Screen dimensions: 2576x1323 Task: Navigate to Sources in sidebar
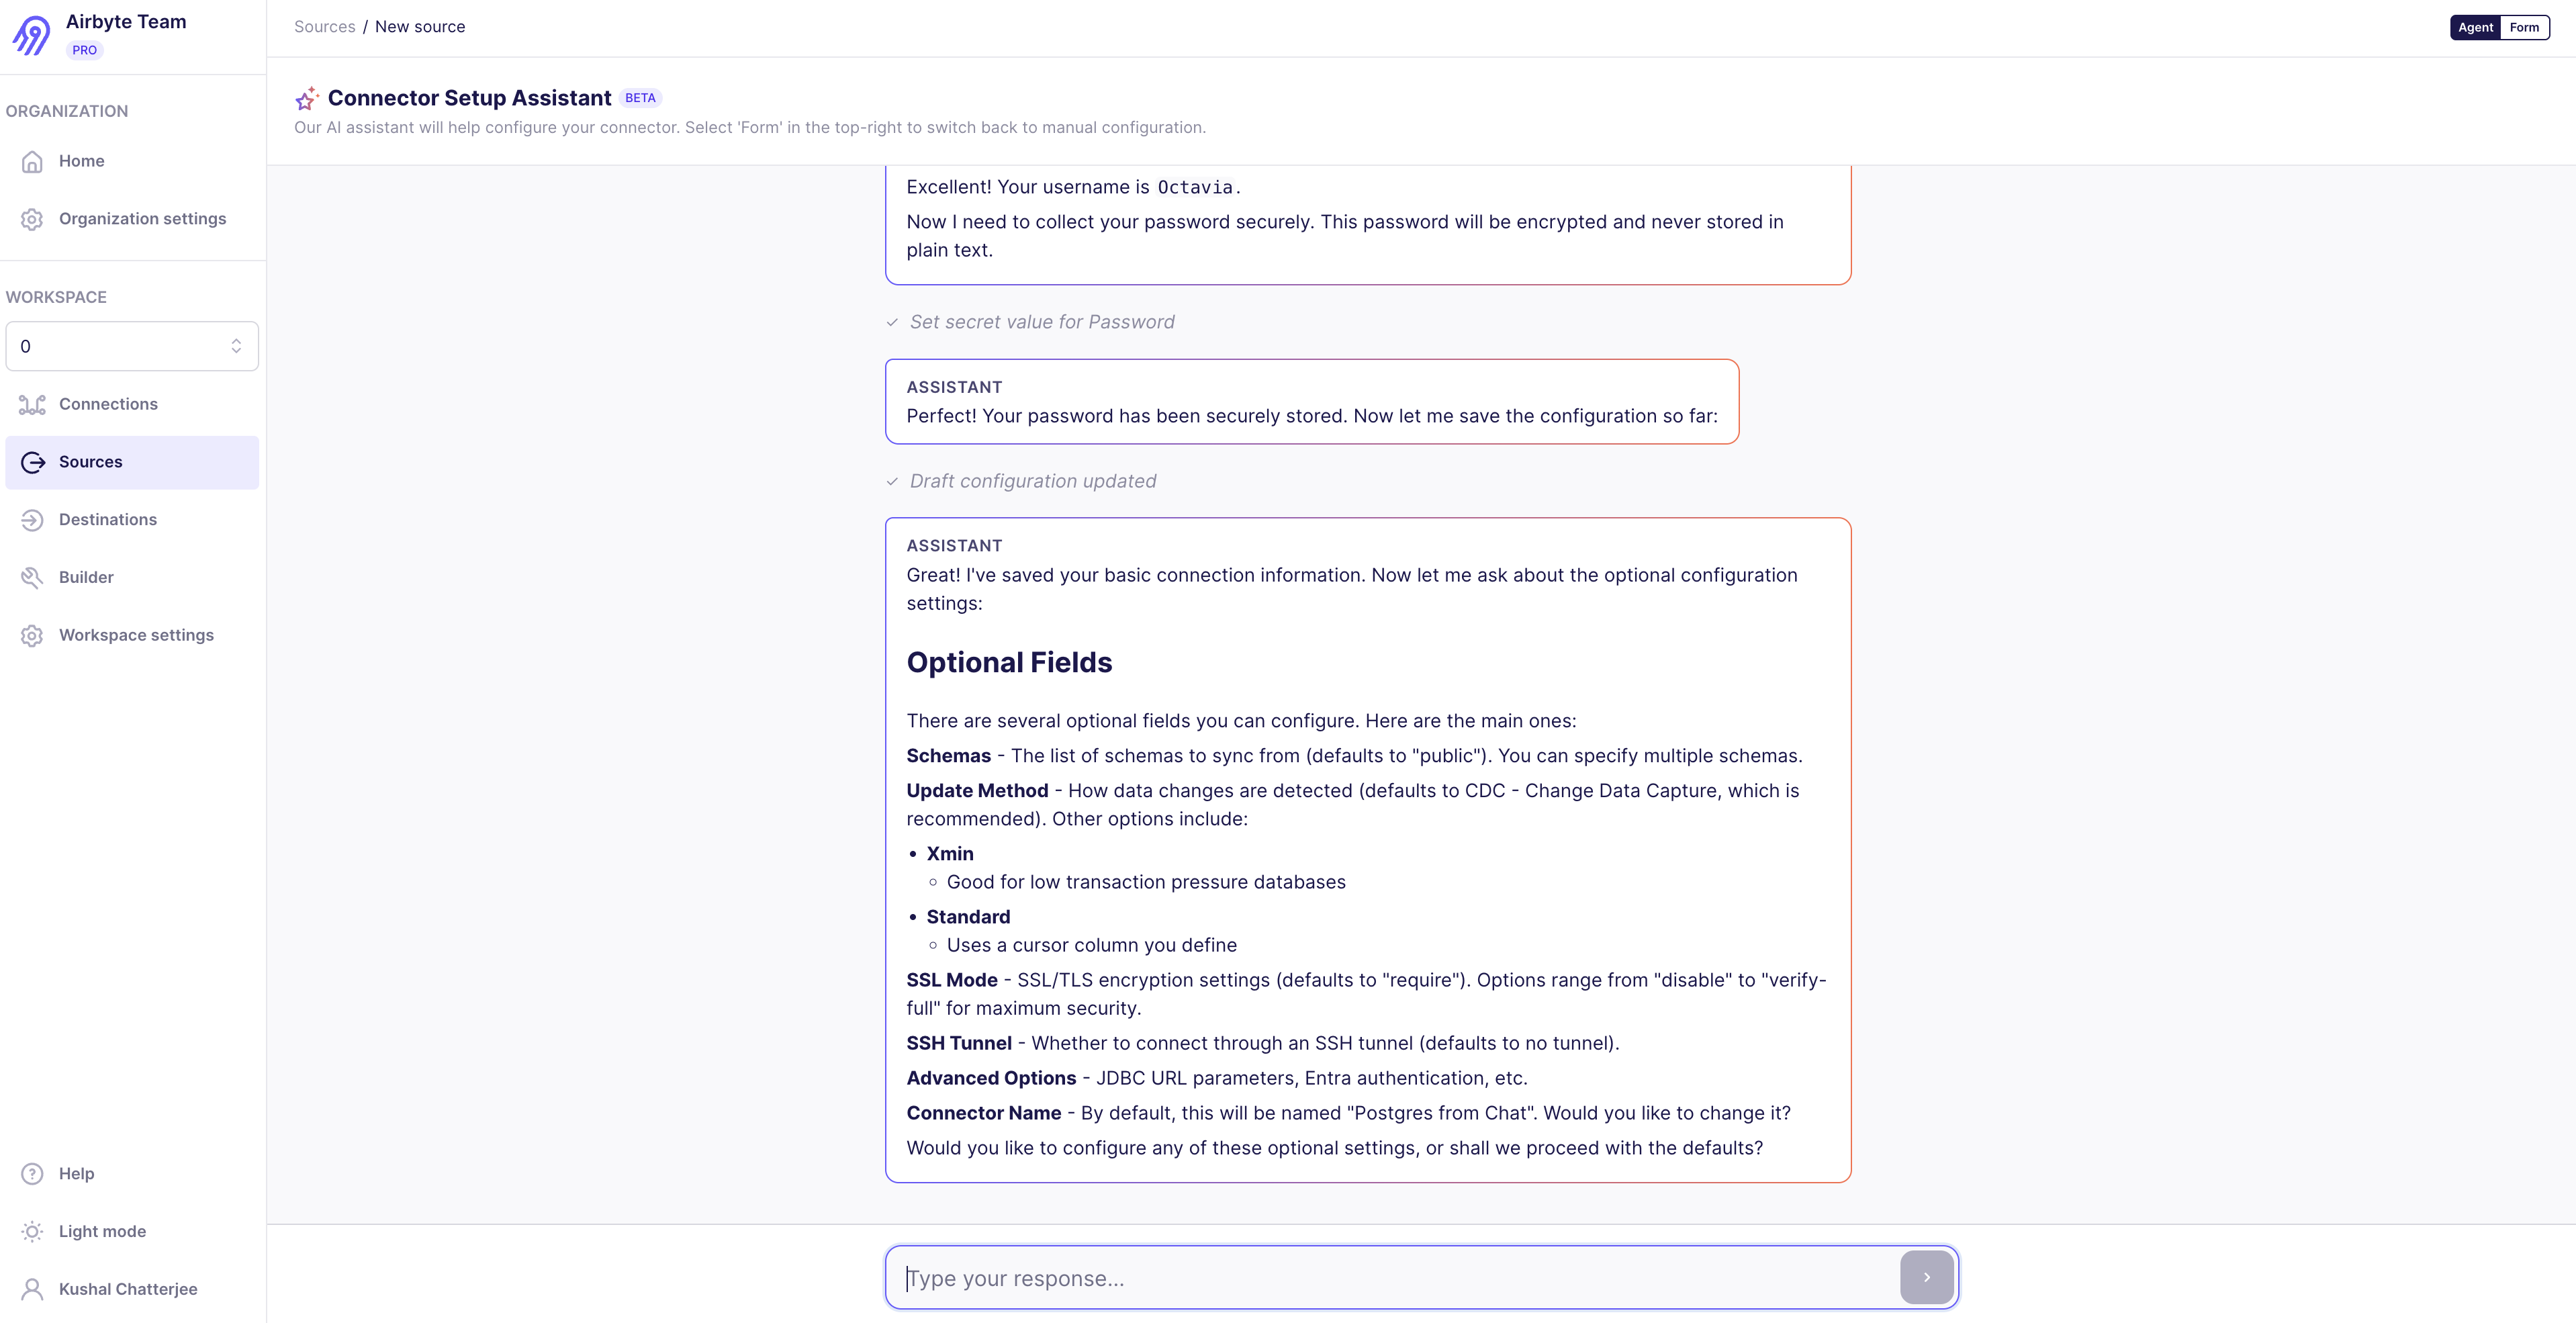tap(90, 462)
